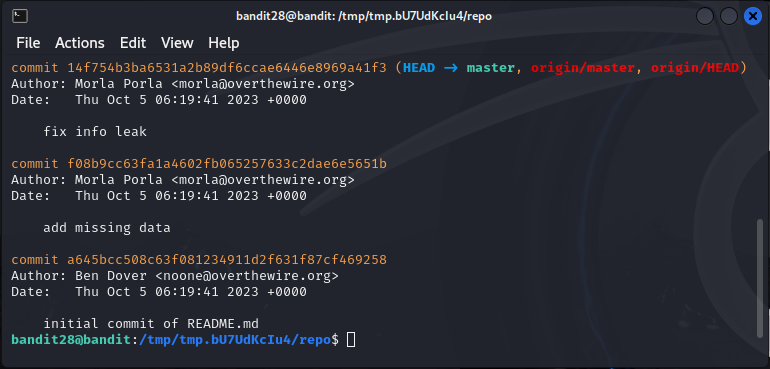Image resolution: width=770 pixels, height=369 pixels.
Task: Click commit hash starting with f08b9cc63fa1
Action: (227, 164)
